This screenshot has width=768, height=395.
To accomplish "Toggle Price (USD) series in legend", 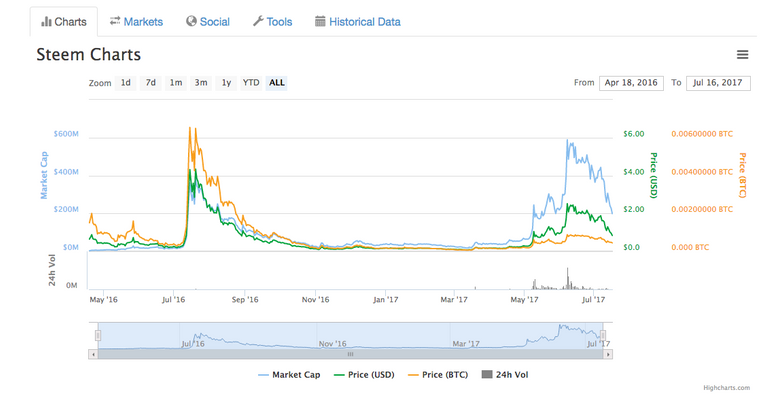I will 364,375.
